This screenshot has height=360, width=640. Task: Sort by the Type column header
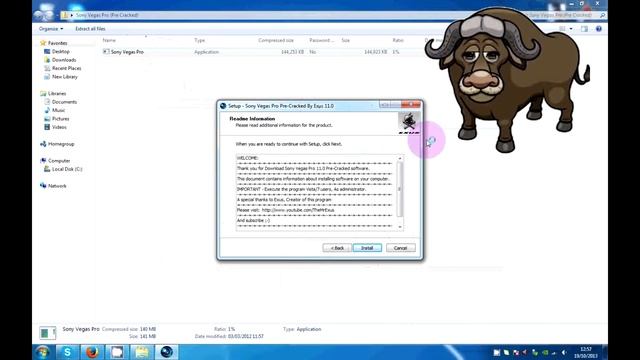coord(199,40)
